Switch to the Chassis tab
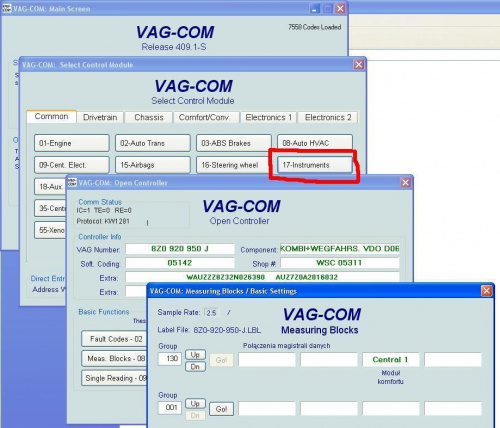The width and height of the screenshot is (500, 428). [x=149, y=117]
